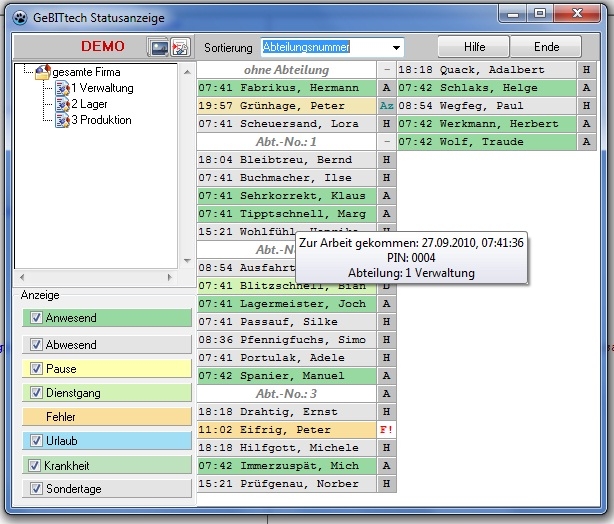
Task: Click the Az status badge for Grünhage, Peter
Action: (x=387, y=106)
